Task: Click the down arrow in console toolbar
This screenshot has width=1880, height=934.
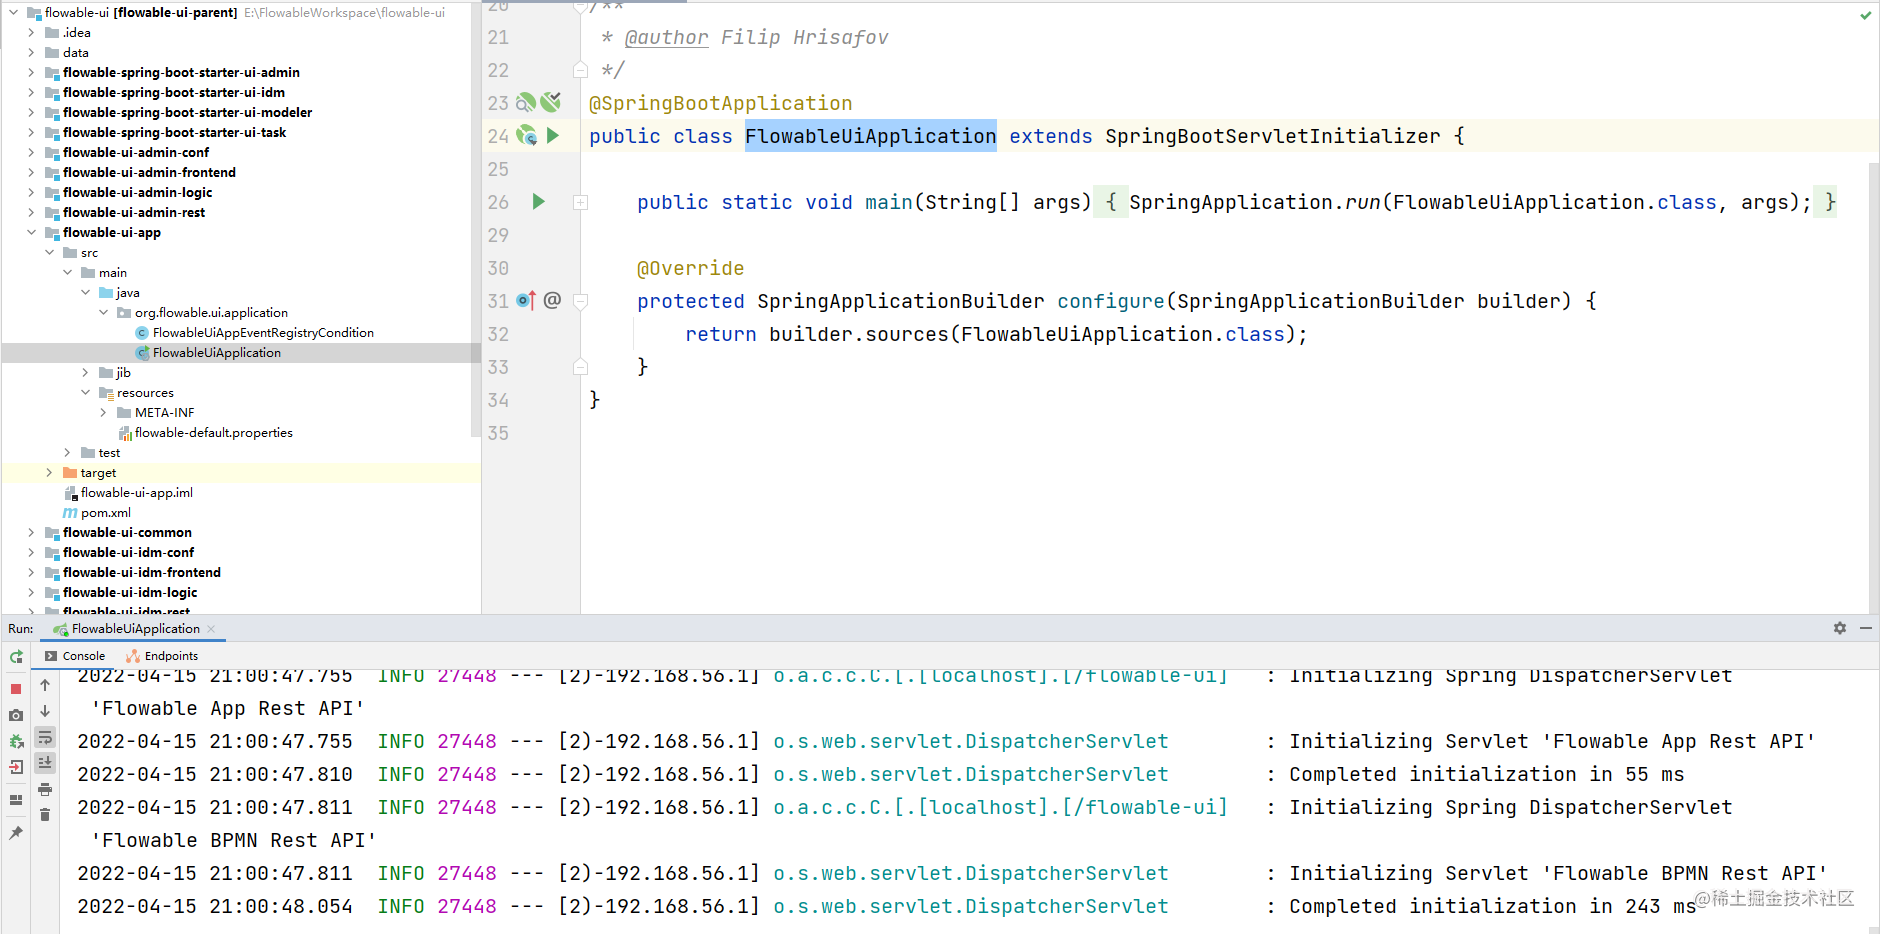Action: pyautogui.click(x=45, y=711)
